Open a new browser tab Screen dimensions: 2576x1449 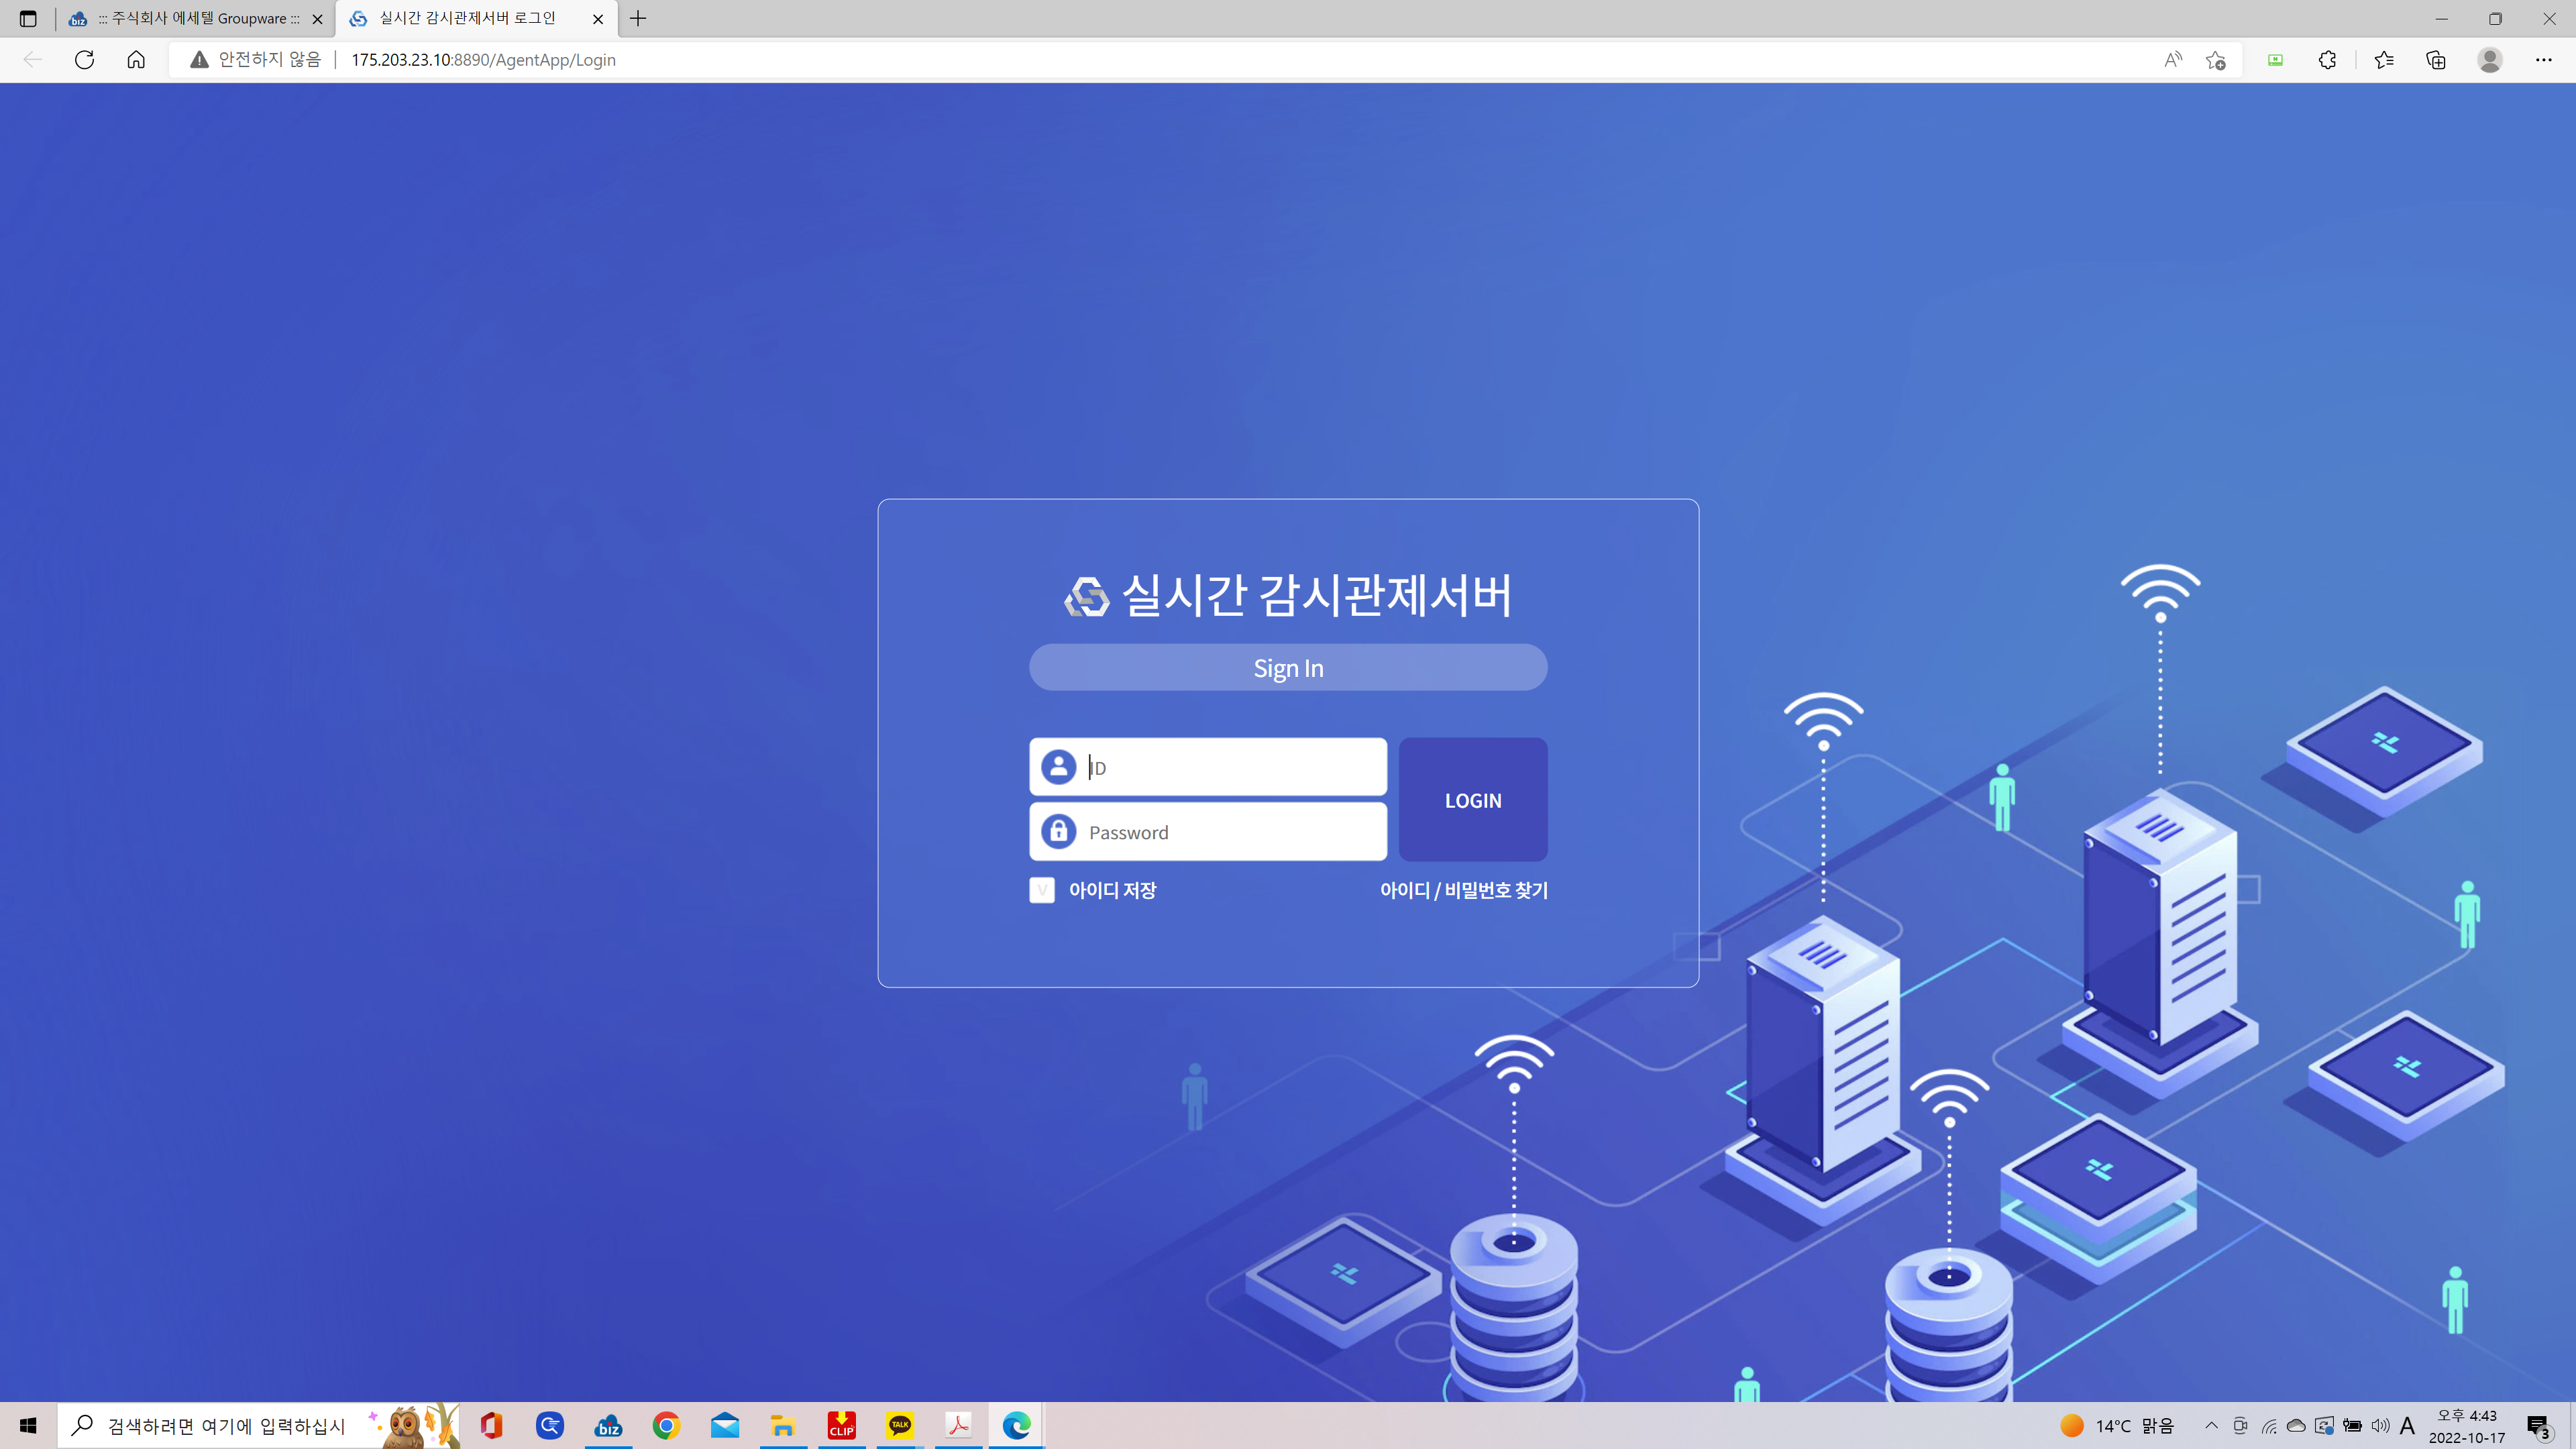[x=638, y=19]
